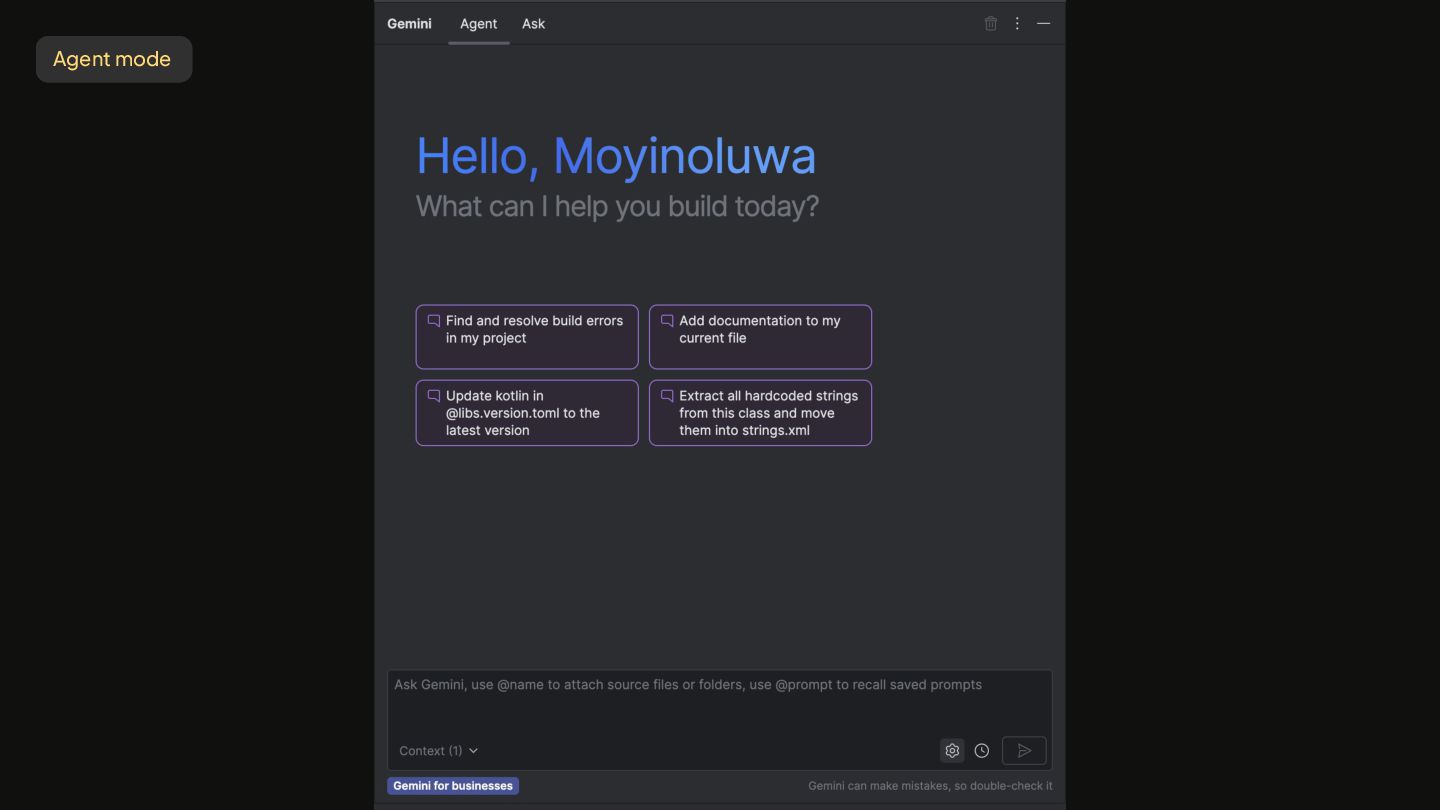Click the 'Hello, Moyinoluwa' greeting text
This screenshot has width=1440, height=810.
point(616,156)
